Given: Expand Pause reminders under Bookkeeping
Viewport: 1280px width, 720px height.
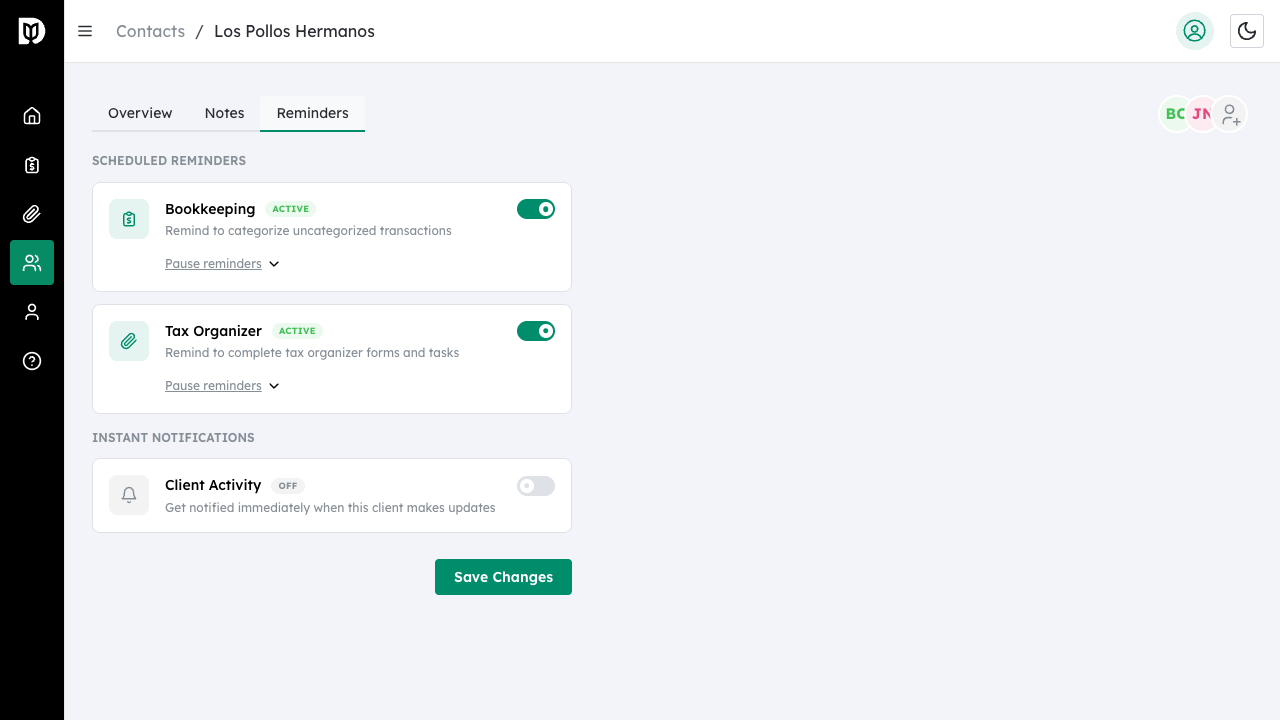Looking at the screenshot, I should point(222,264).
